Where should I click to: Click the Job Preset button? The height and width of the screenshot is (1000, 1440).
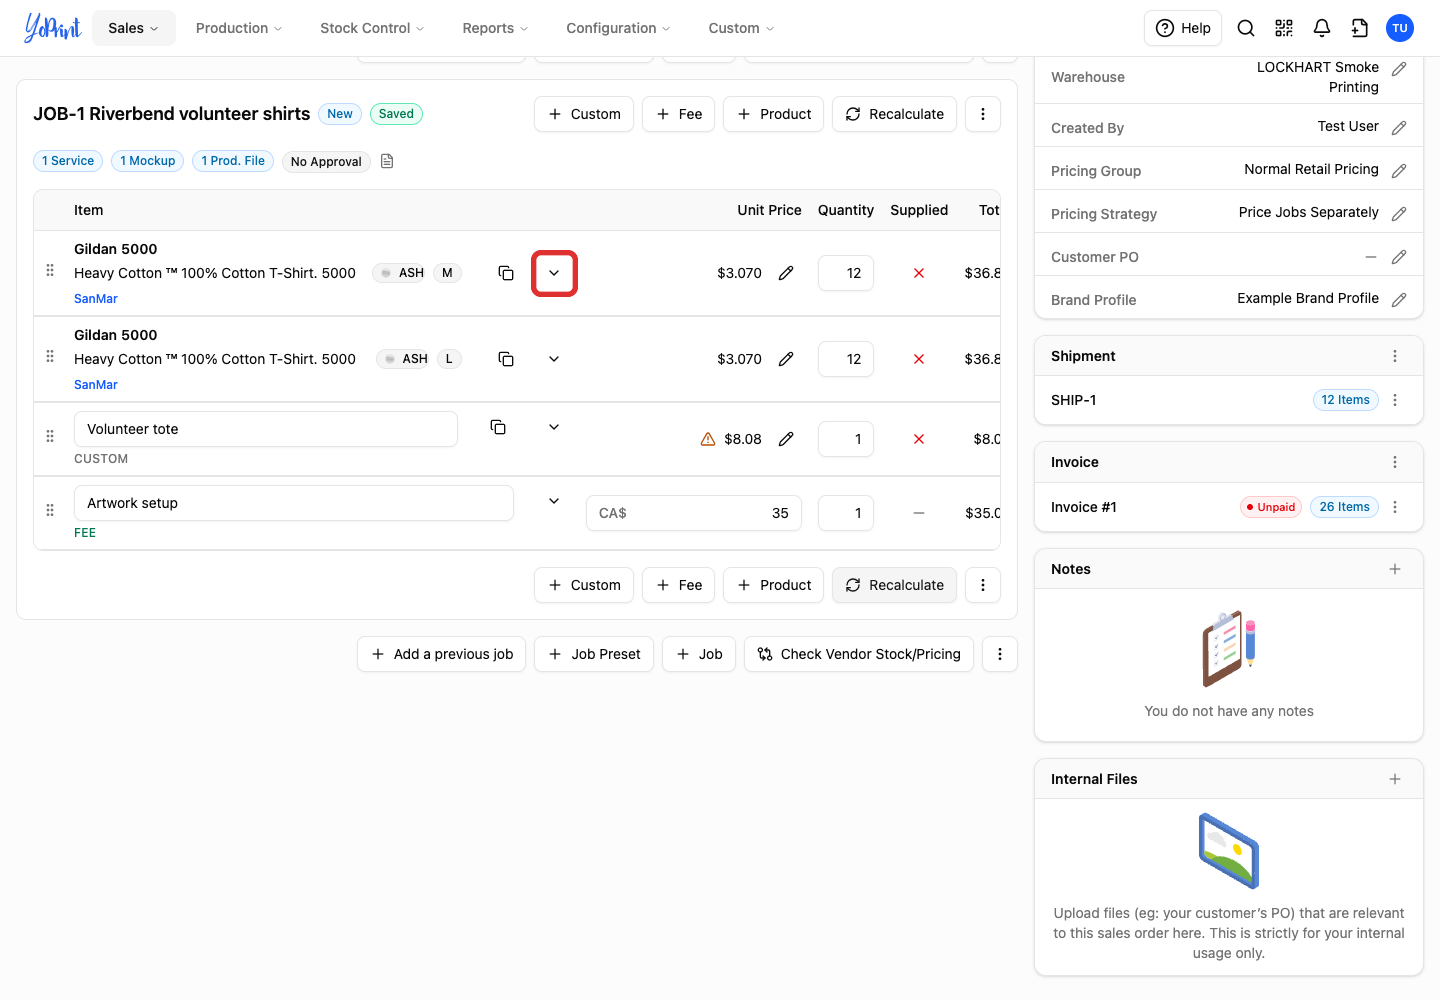594,654
